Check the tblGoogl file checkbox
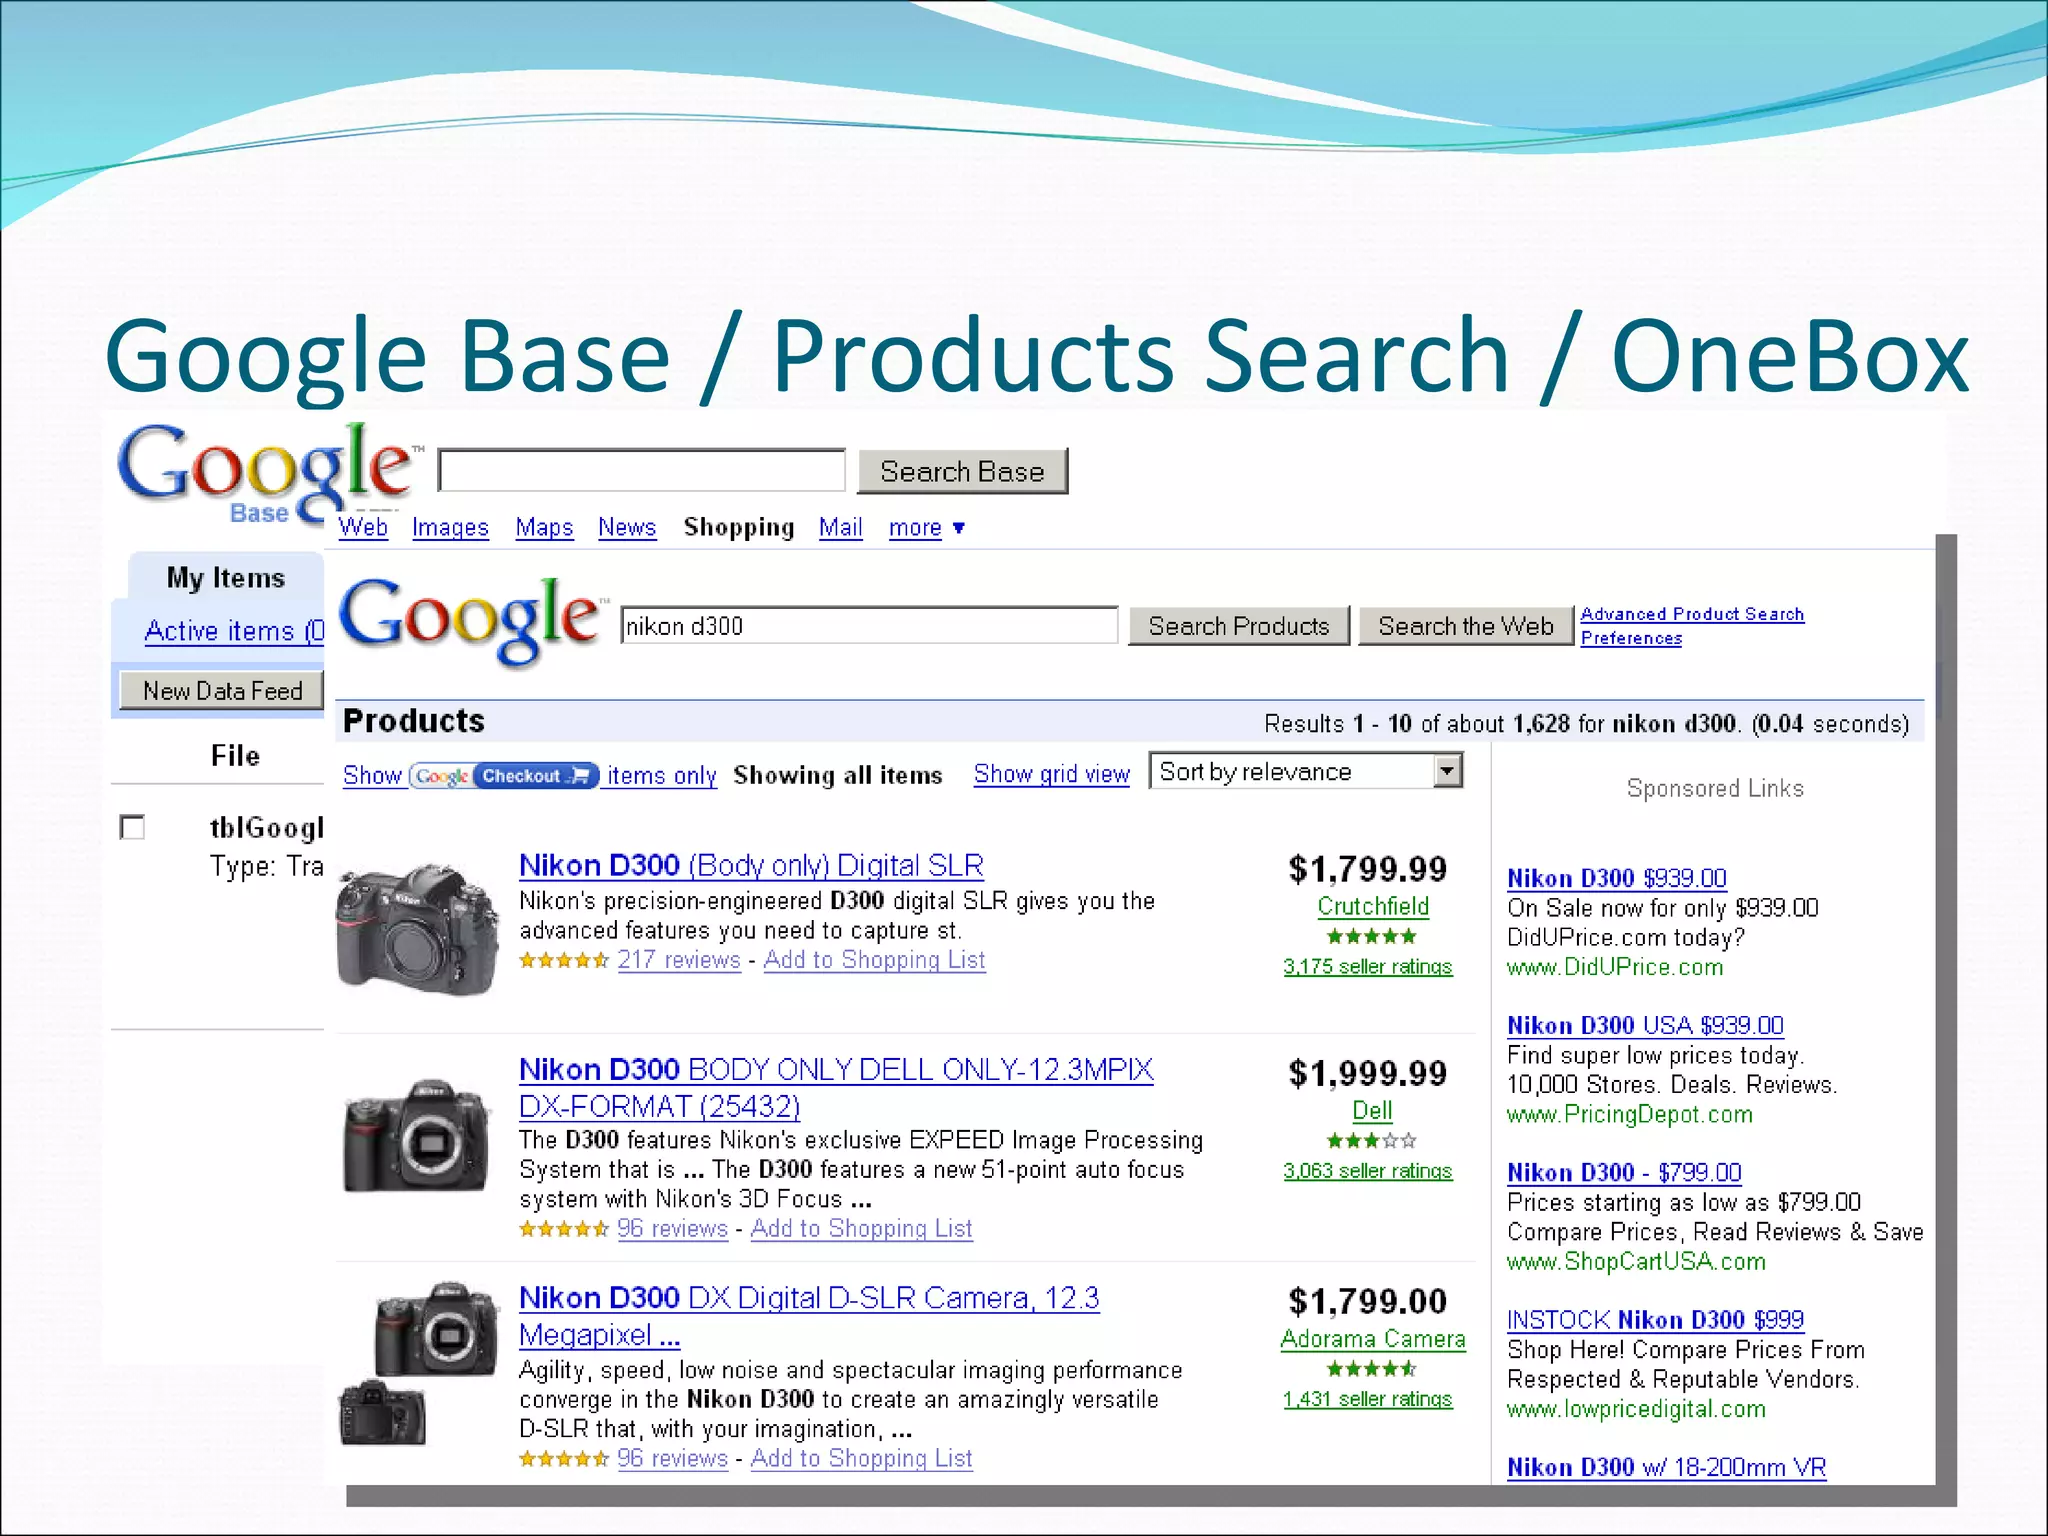The image size is (2048, 1536). (x=132, y=827)
